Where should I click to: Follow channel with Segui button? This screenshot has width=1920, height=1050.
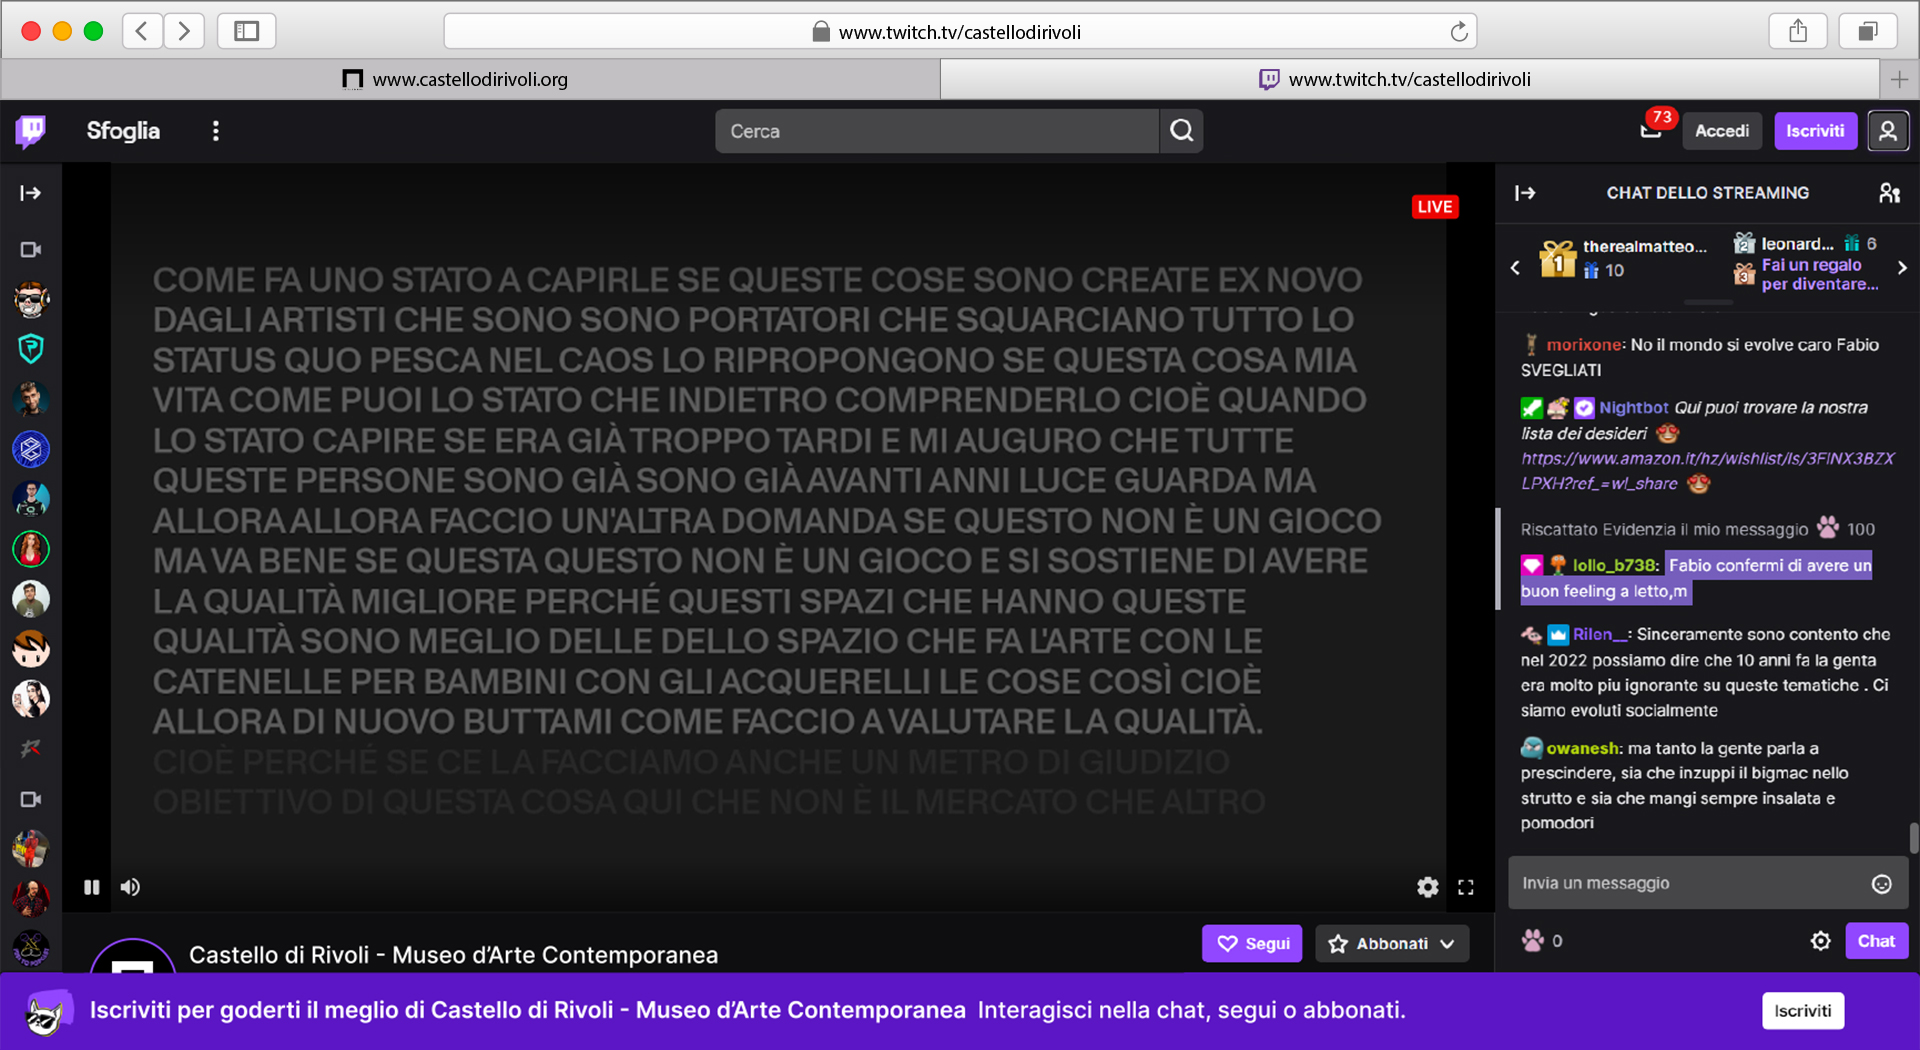(1252, 943)
